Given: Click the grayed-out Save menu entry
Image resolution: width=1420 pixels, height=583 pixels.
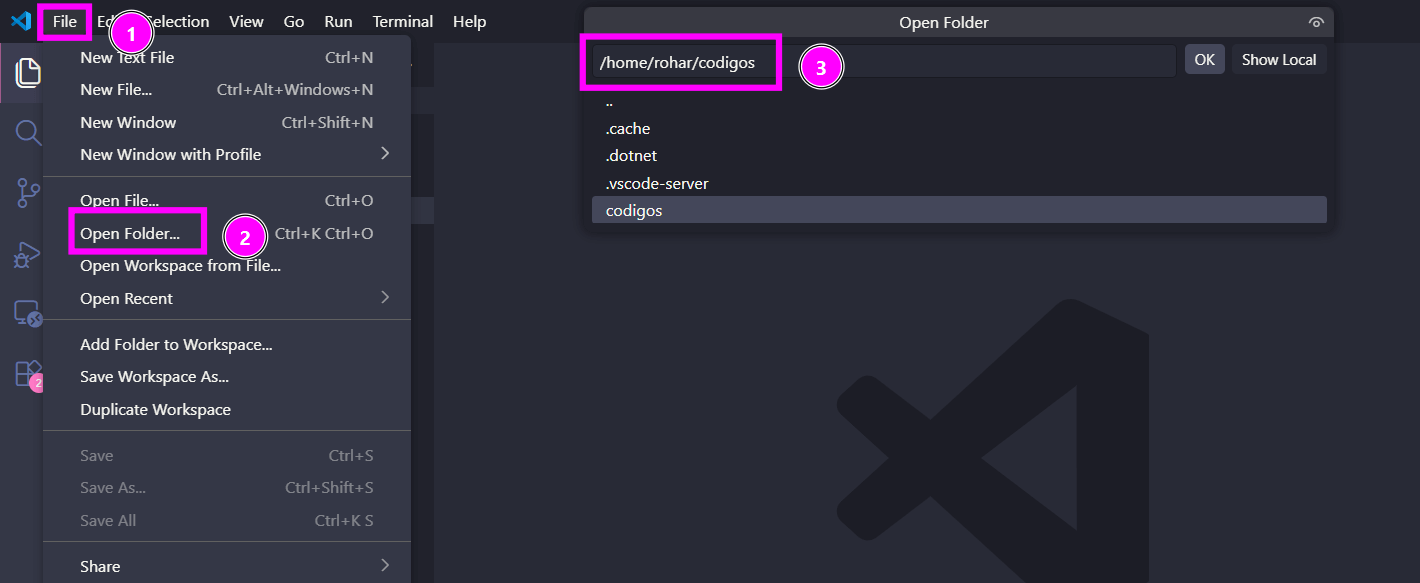Looking at the screenshot, I should pos(227,455).
